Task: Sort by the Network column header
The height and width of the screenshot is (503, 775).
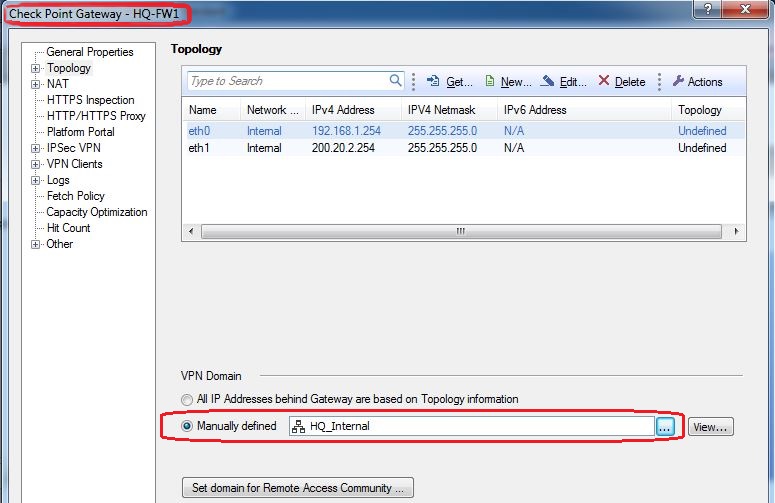Action: pos(273,110)
